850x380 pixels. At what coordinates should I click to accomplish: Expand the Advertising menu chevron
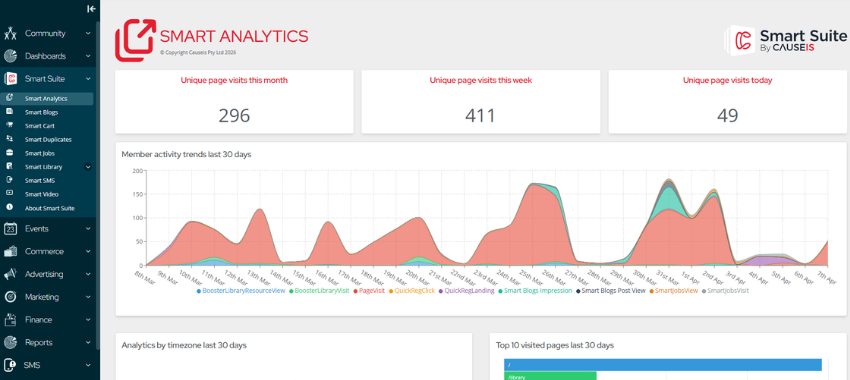pos(88,274)
